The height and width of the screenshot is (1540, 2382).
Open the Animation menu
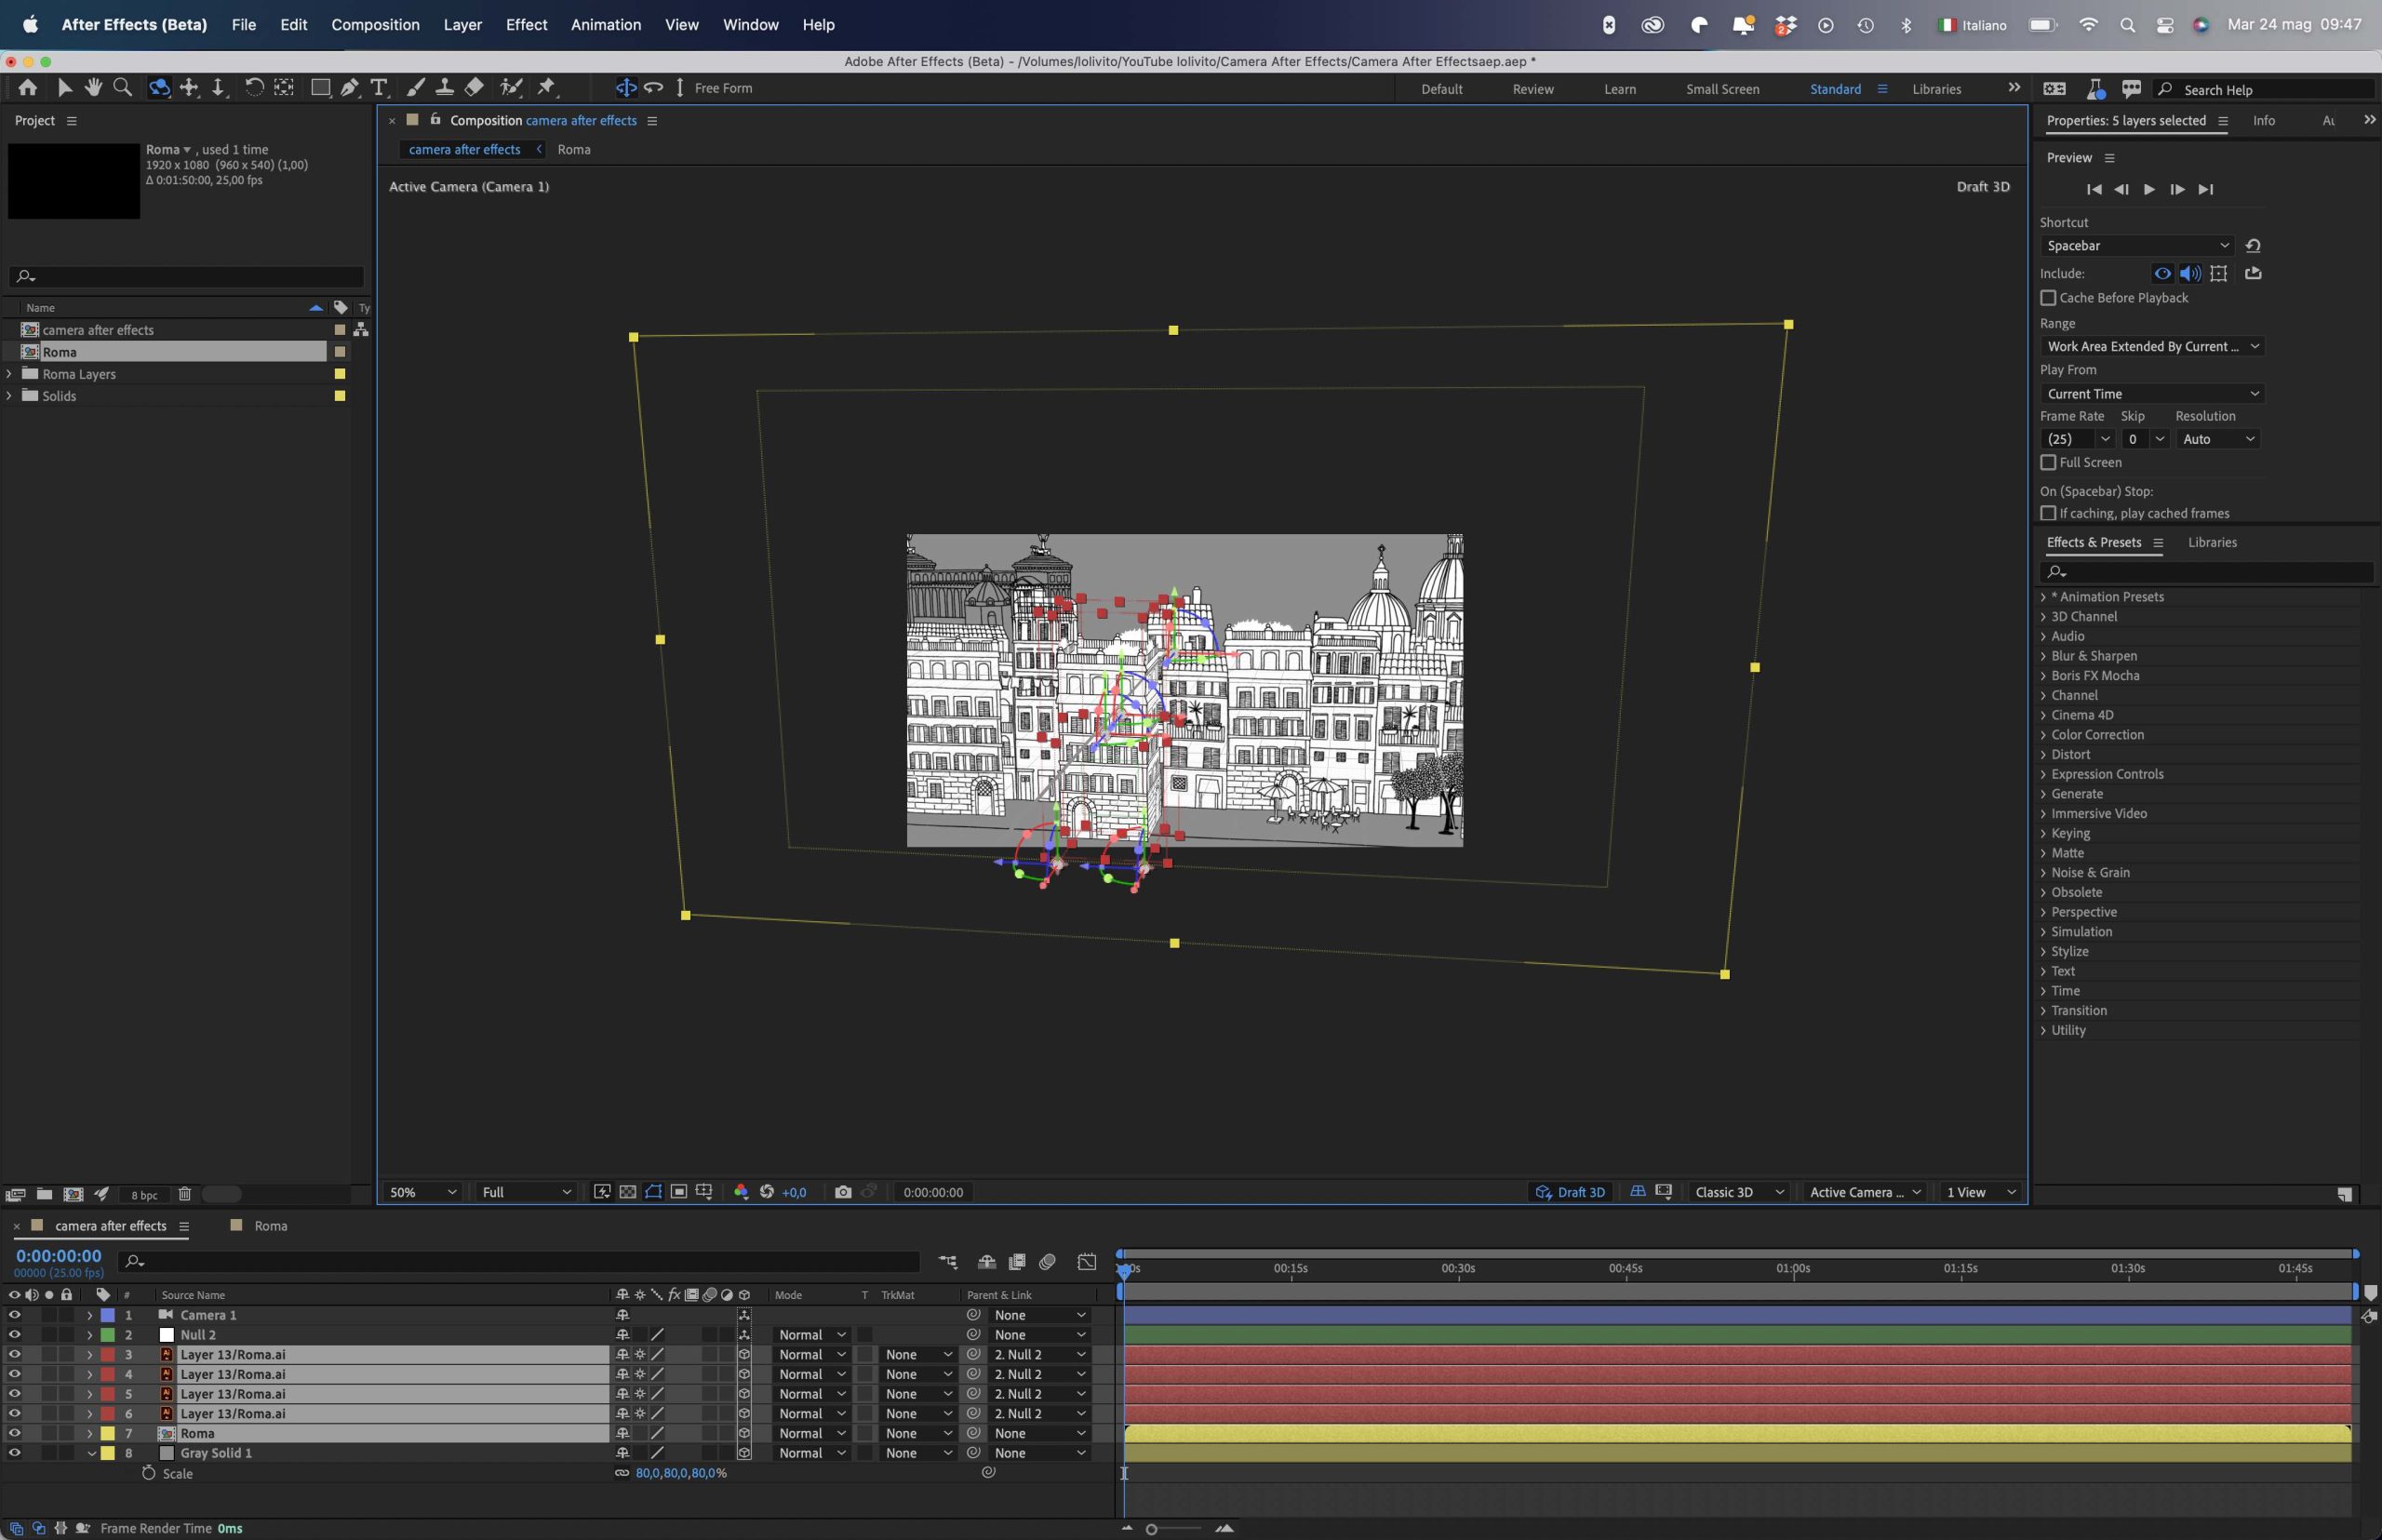tap(606, 25)
